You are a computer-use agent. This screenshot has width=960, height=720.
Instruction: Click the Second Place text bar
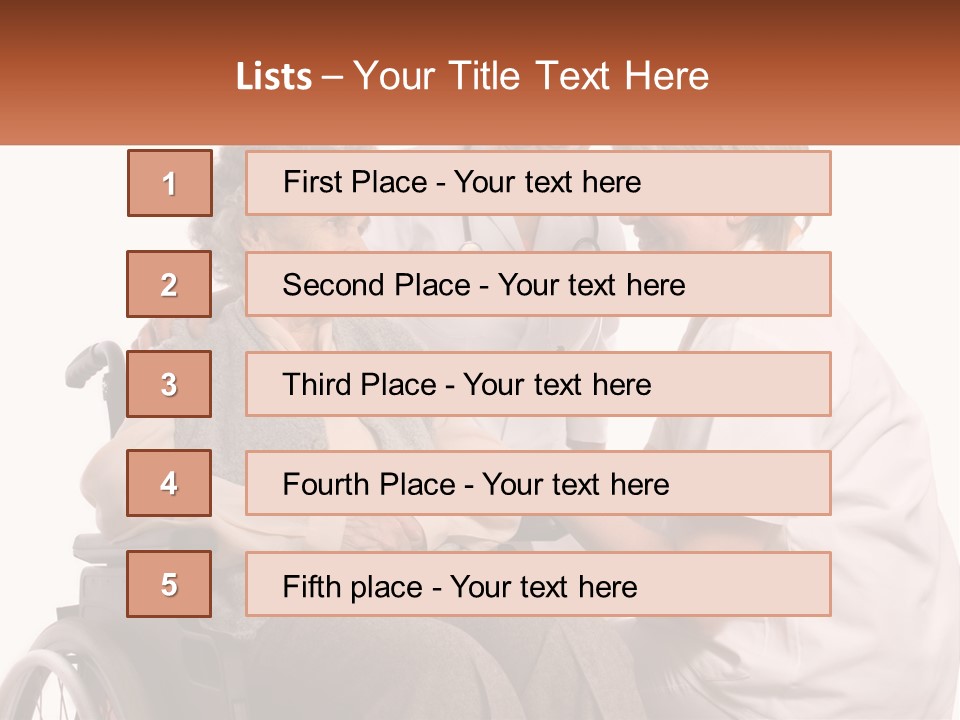[x=538, y=284]
